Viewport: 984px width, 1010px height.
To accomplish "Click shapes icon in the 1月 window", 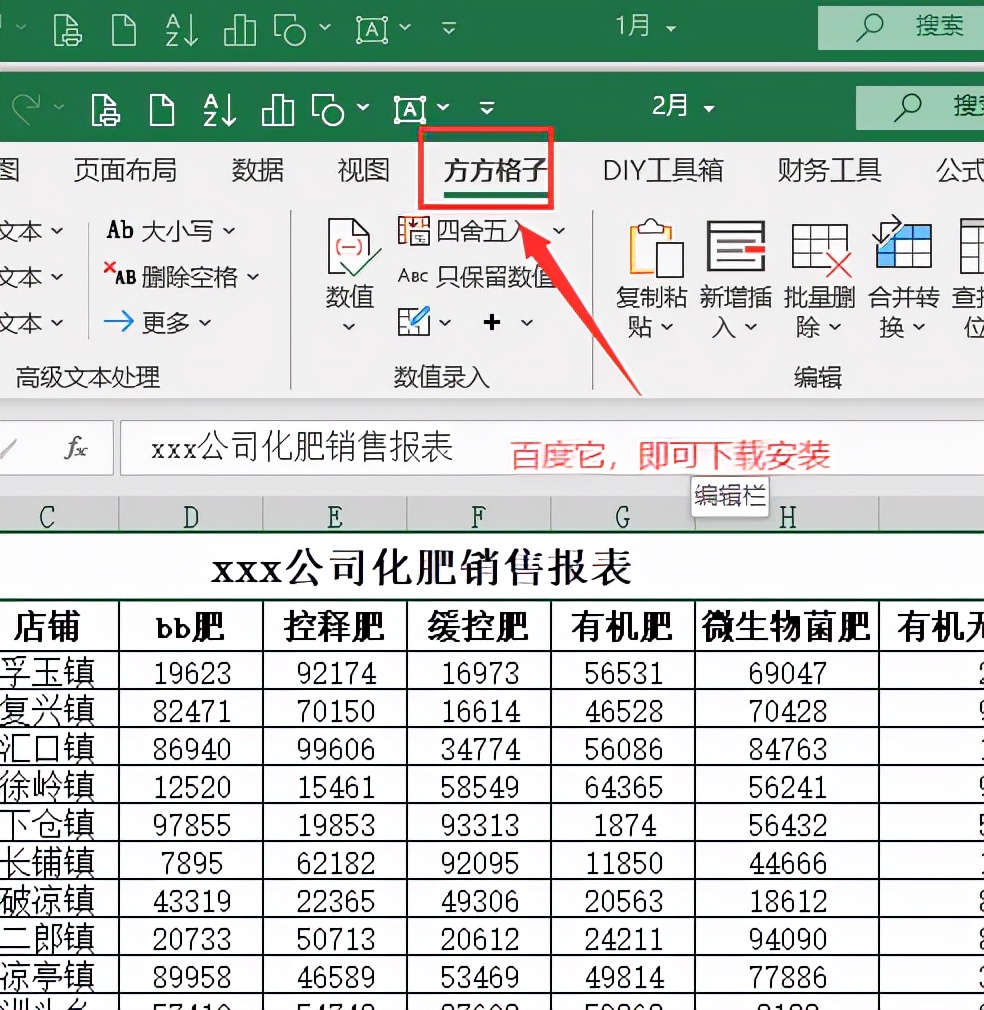I will click(289, 30).
